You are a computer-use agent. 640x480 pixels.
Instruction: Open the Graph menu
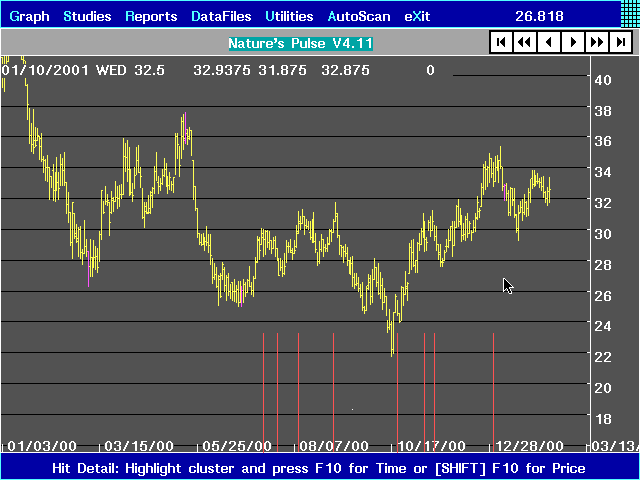click(x=29, y=16)
